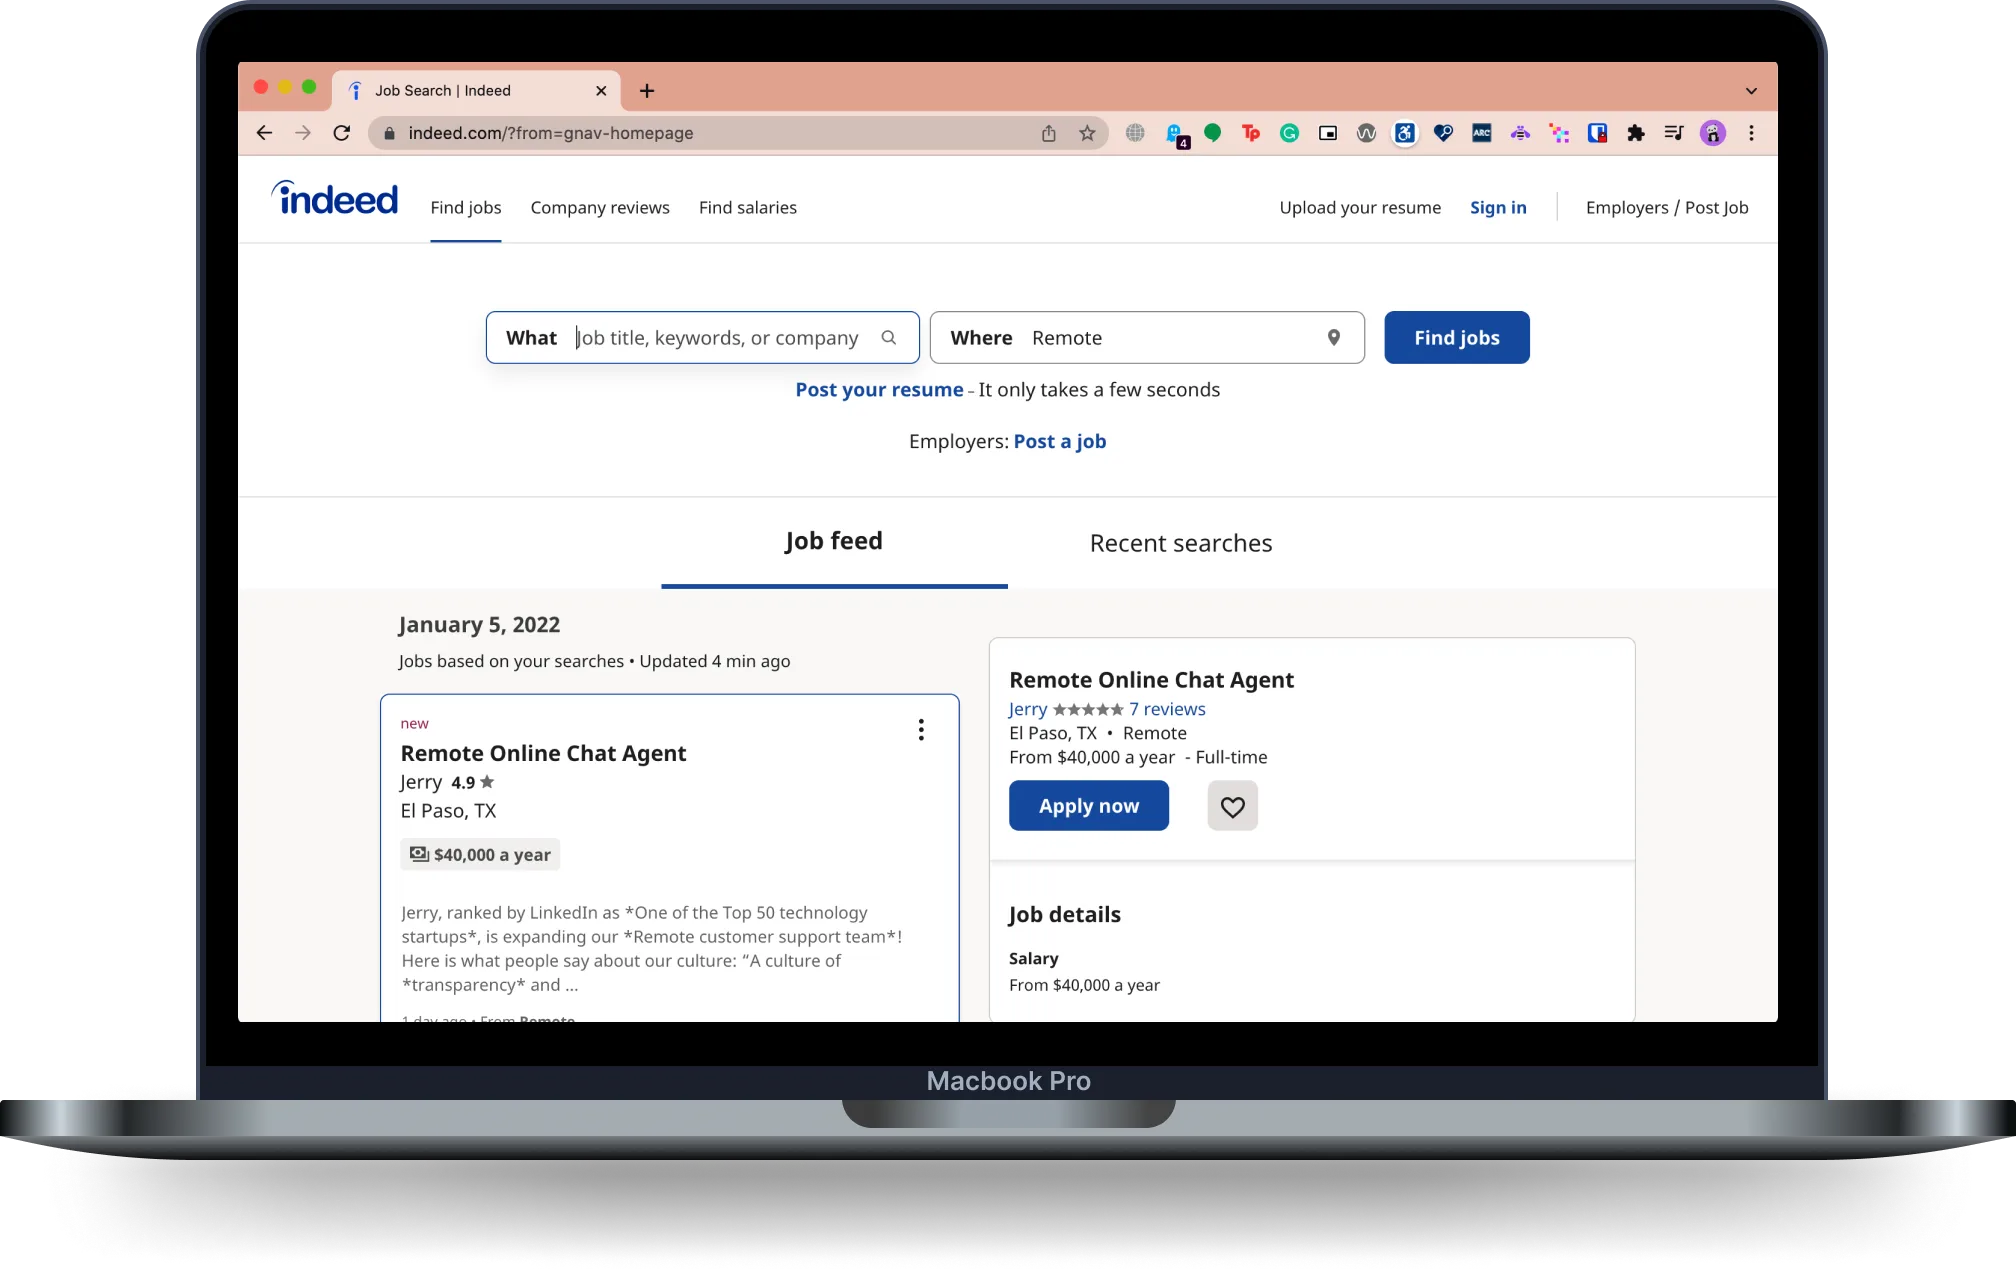Click the January 5, 2022 heading
Screen dimensions: 2016x1270
pyautogui.click(x=479, y=625)
